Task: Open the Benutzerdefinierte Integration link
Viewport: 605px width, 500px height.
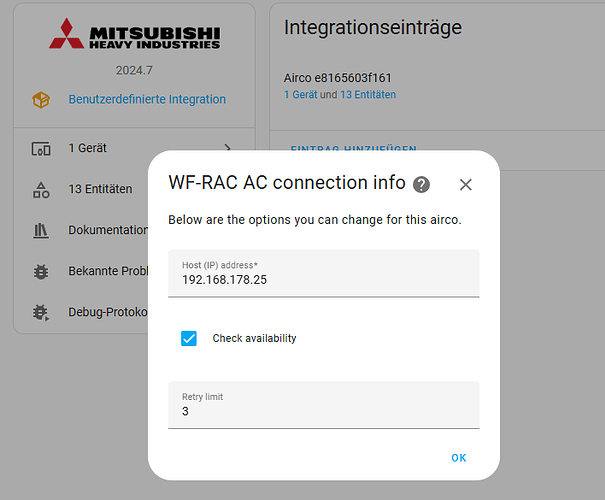Action: [147, 99]
